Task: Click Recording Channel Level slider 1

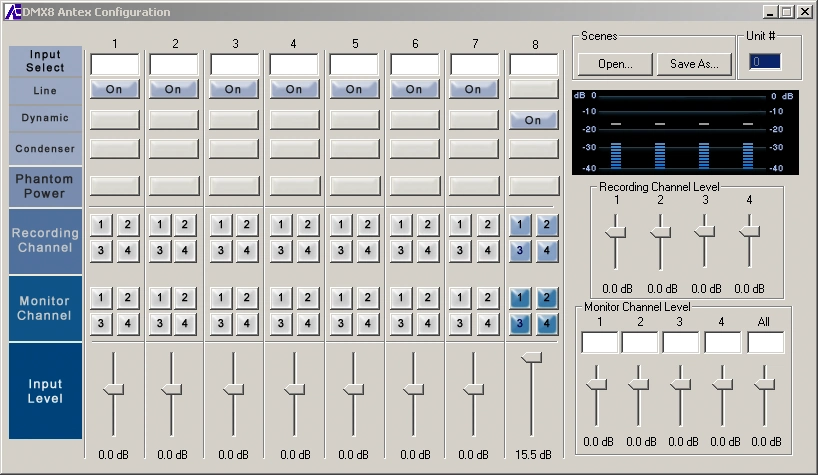Action: click(x=616, y=232)
